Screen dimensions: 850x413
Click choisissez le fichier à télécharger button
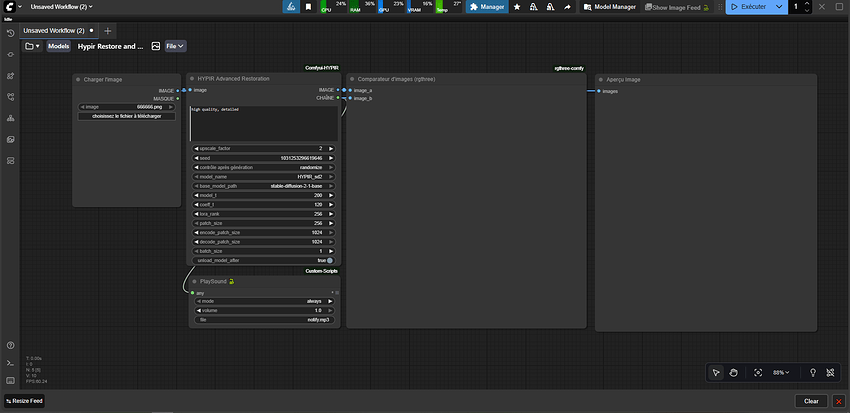click(x=127, y=116)
